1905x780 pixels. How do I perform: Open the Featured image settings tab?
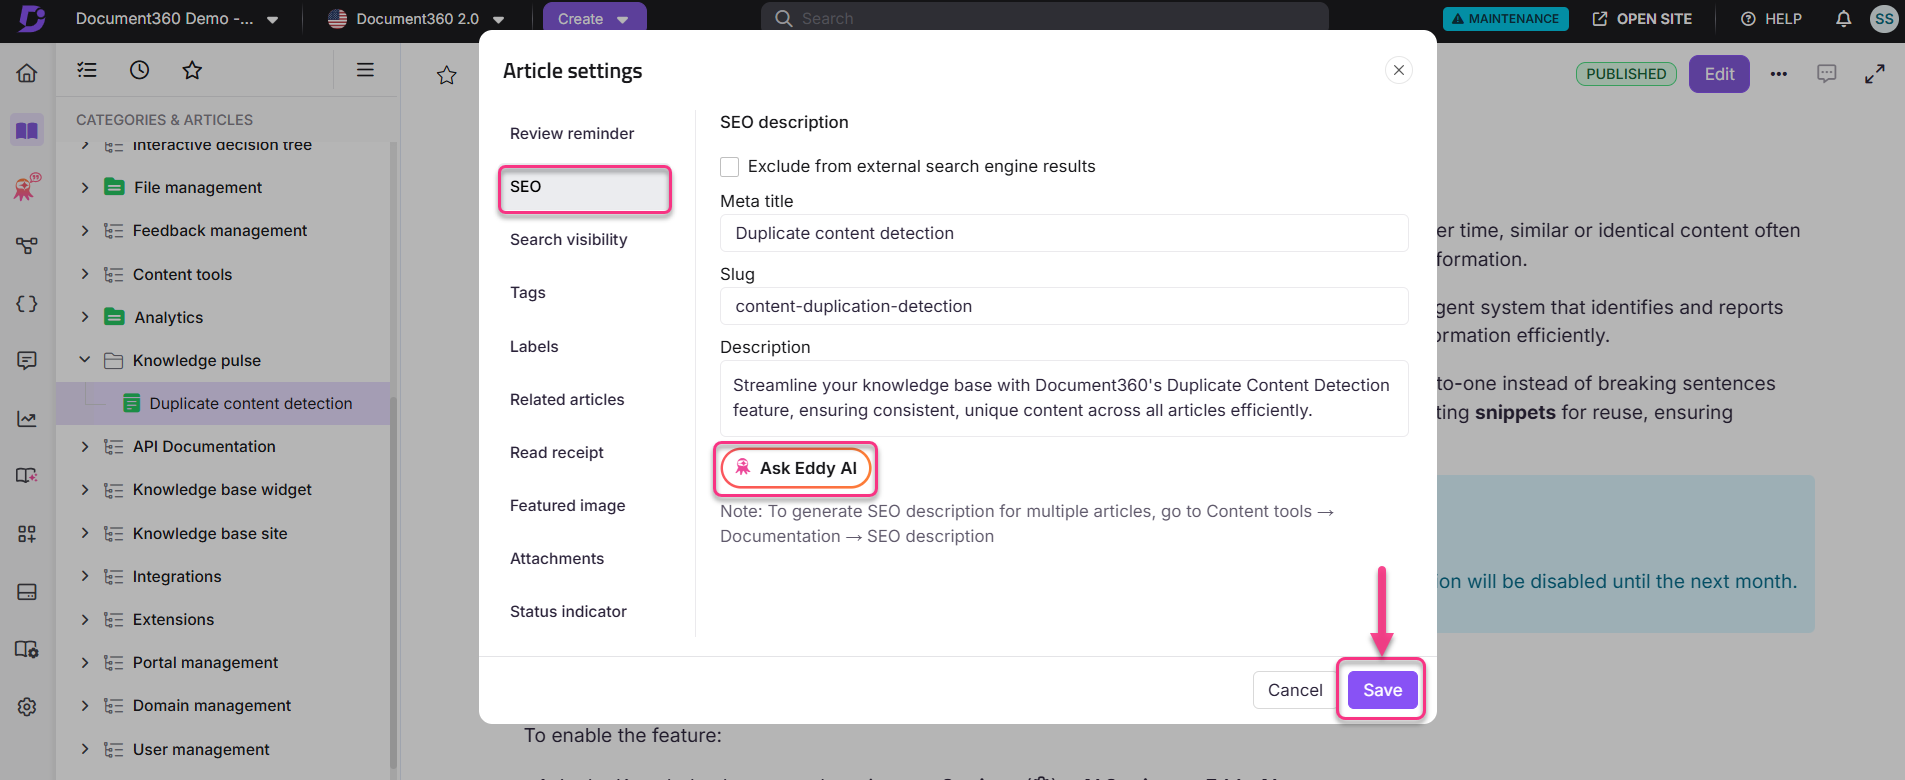click(x=568, y=506)
